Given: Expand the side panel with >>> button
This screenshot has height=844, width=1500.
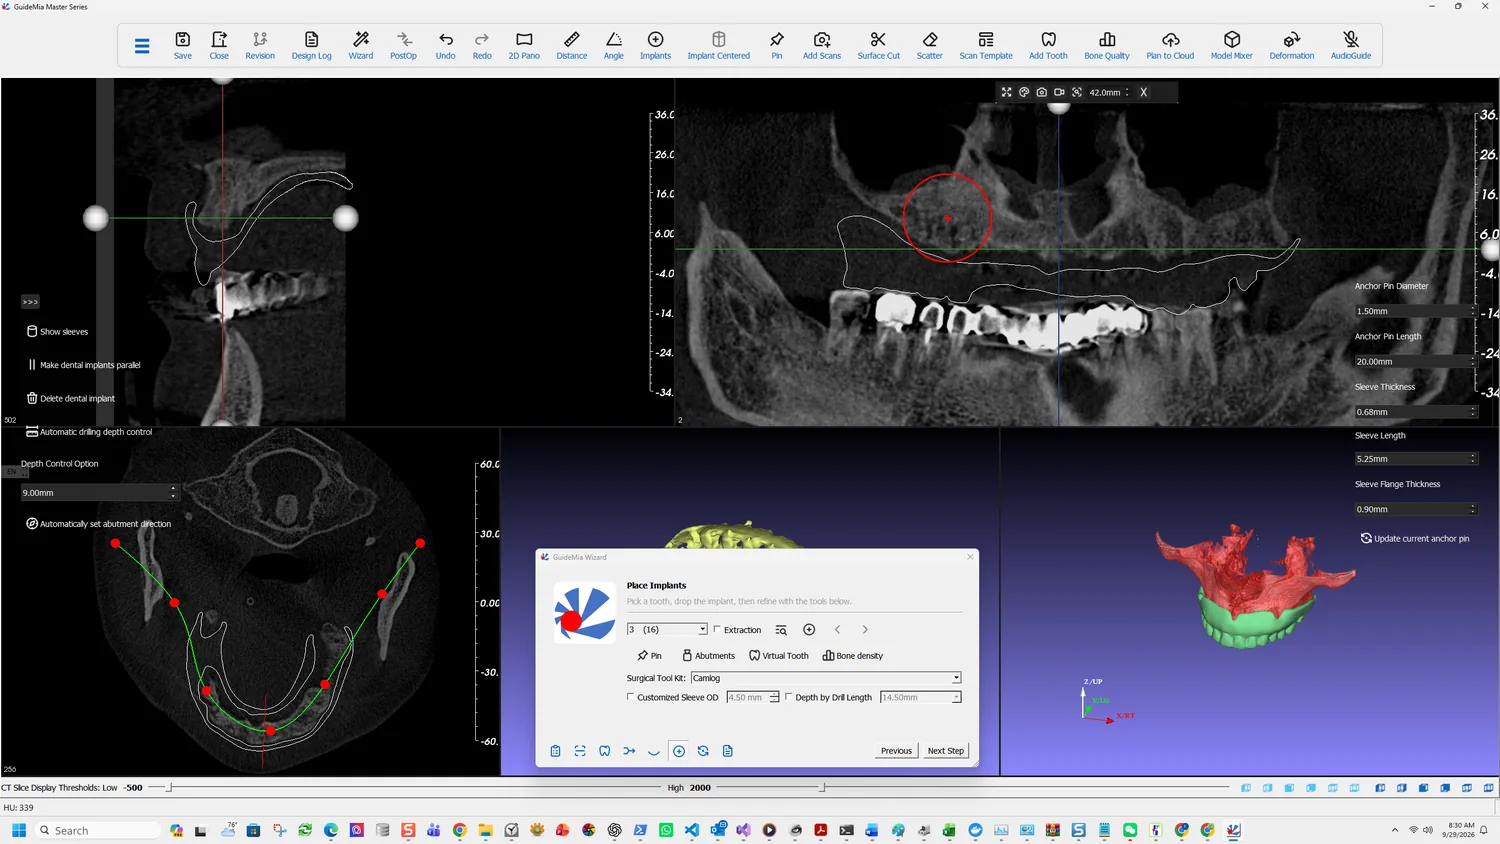Looking at the screenshot, I should [30, 302].
